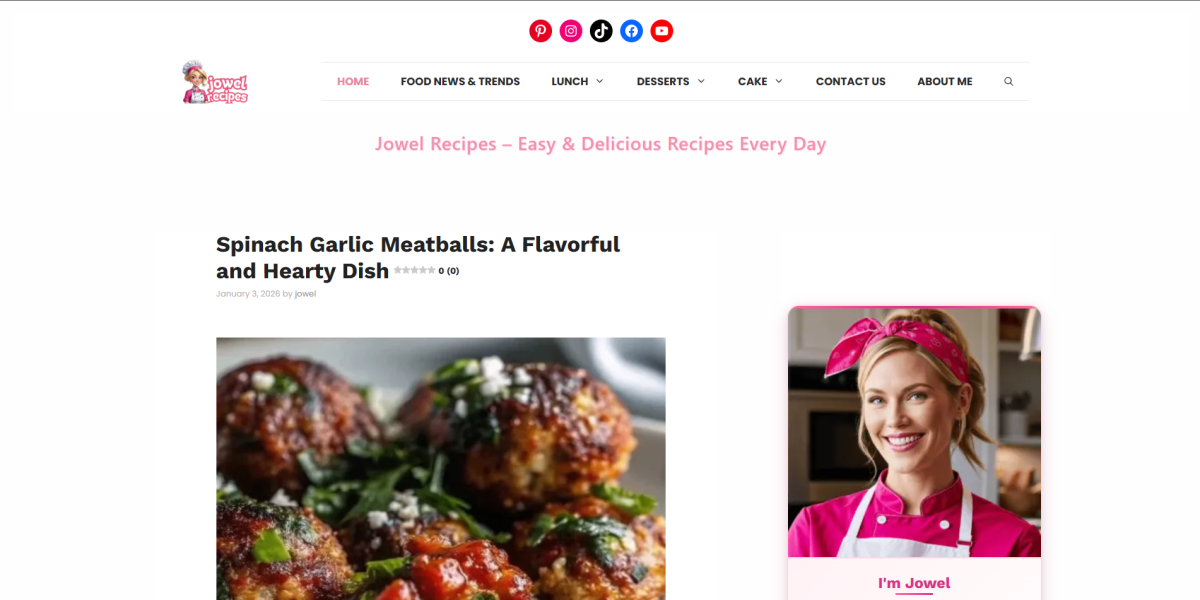Rate the recipe using the star rating
Image resolution: width=1200 pixels, height=600 pixels.
(x=414, y=270)
